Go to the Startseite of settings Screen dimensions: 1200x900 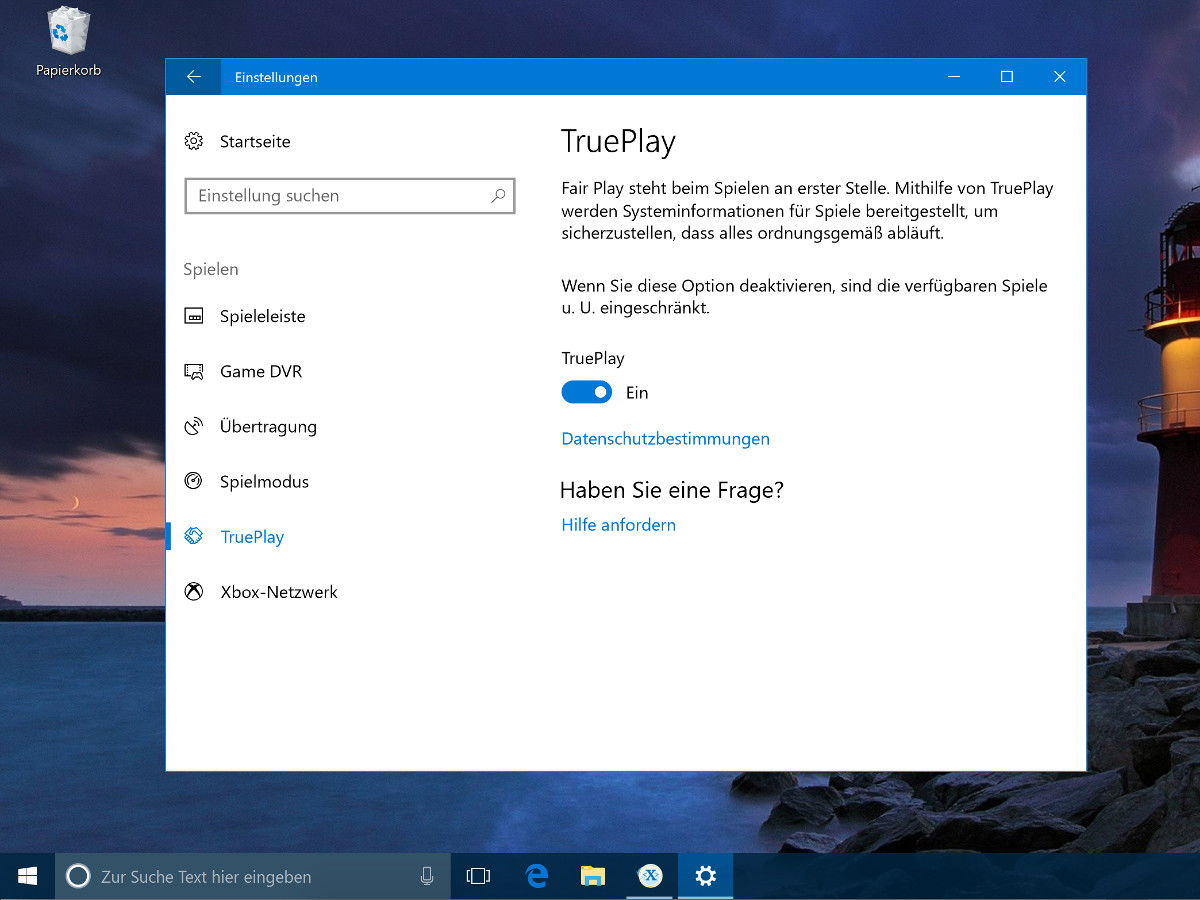255,142
